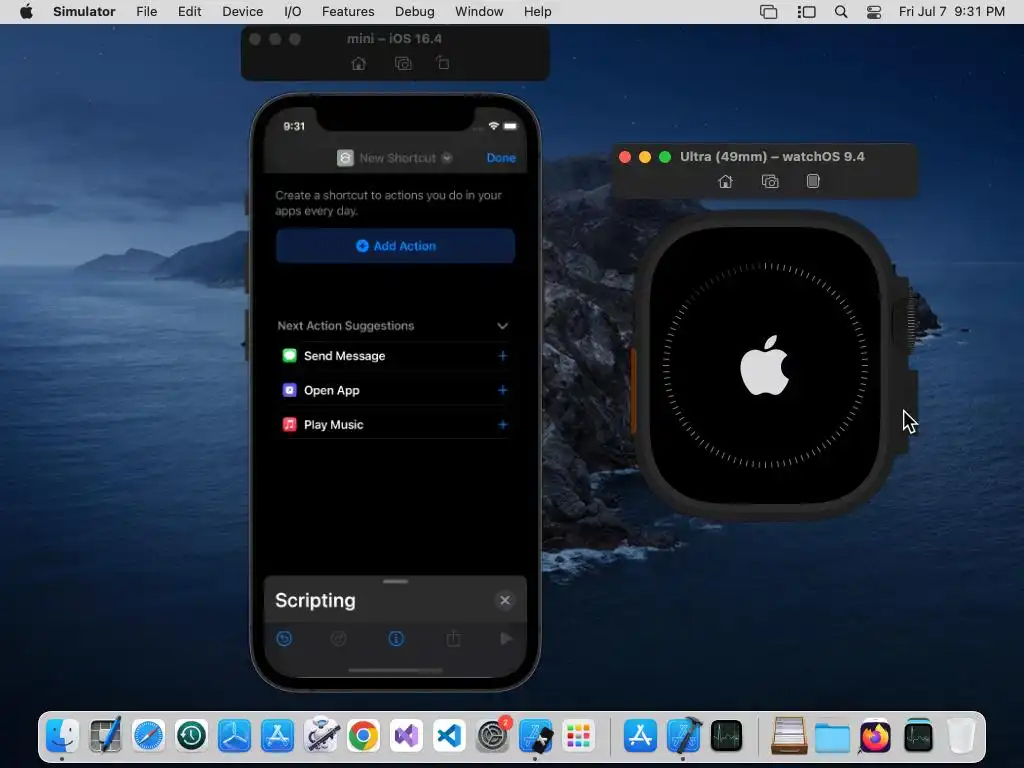The height and width of the screenshot is (768, 1024).
Task: Tap the purple icon beside Open App
Action: (x=289, y=390)
